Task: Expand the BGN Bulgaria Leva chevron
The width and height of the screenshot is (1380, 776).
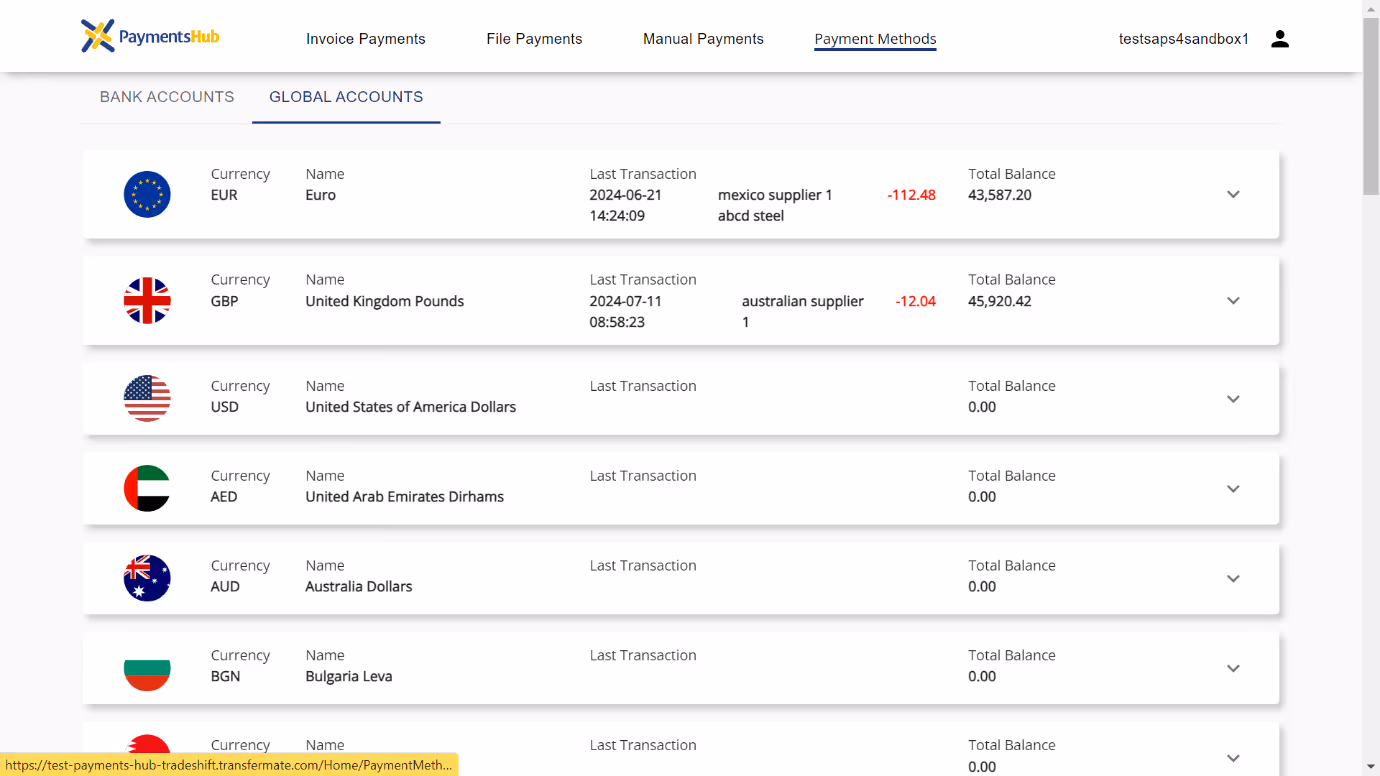Action: [1233, 668]
